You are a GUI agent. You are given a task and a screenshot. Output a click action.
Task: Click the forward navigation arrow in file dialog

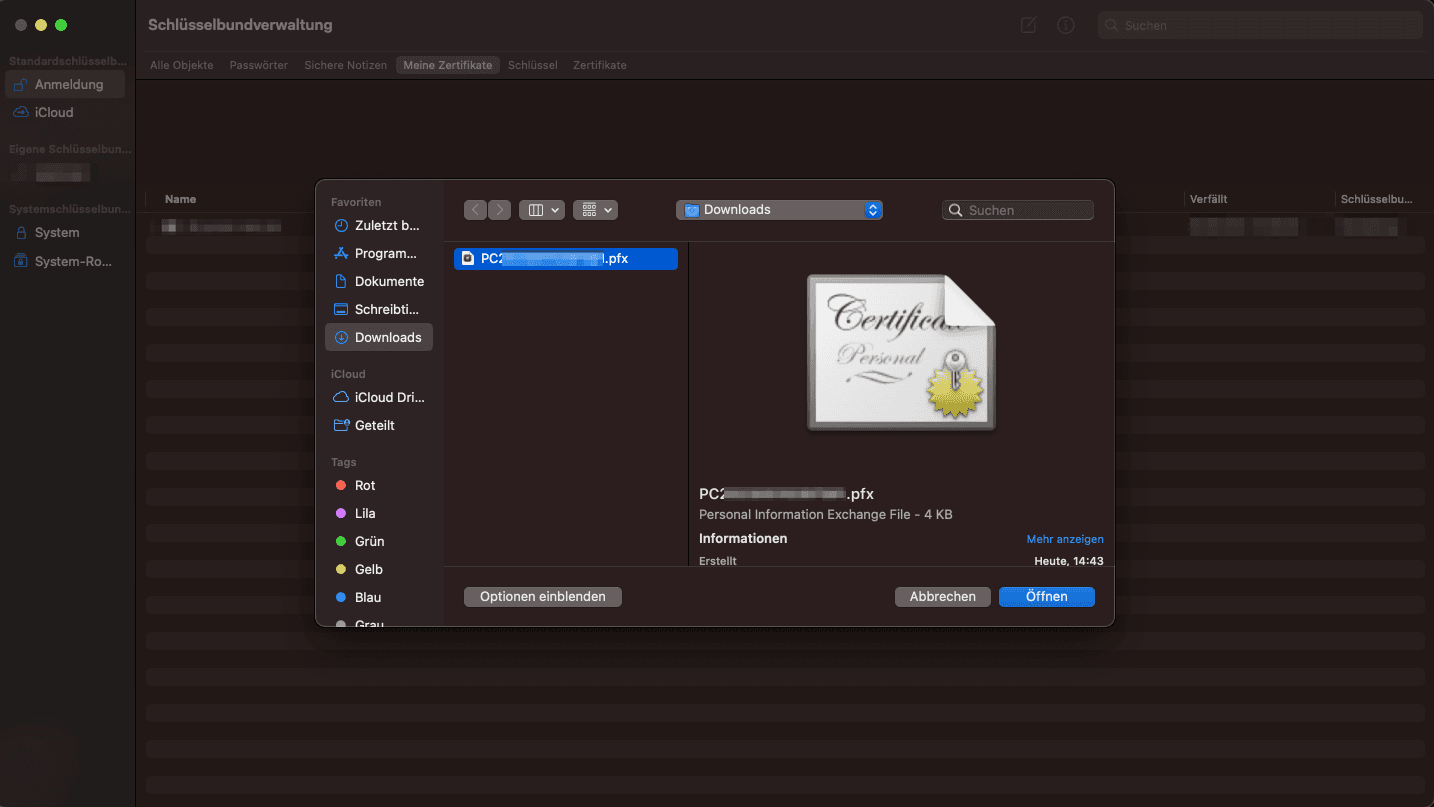pyautogui.click(x=500, y=210)
